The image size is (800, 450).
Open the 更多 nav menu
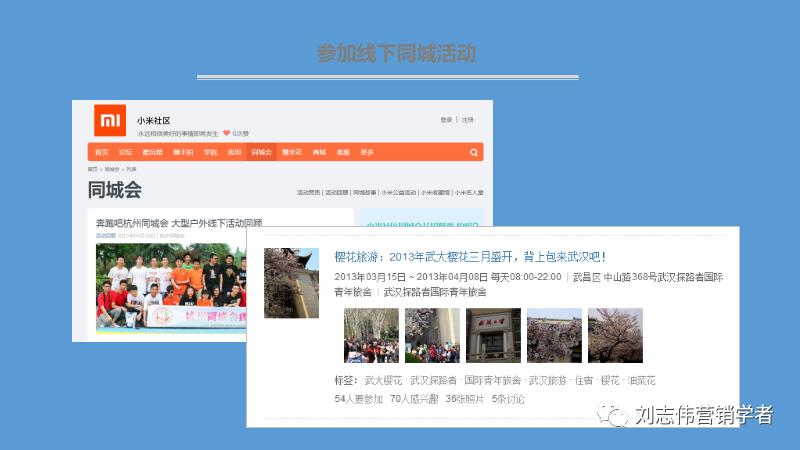[367, 152]
